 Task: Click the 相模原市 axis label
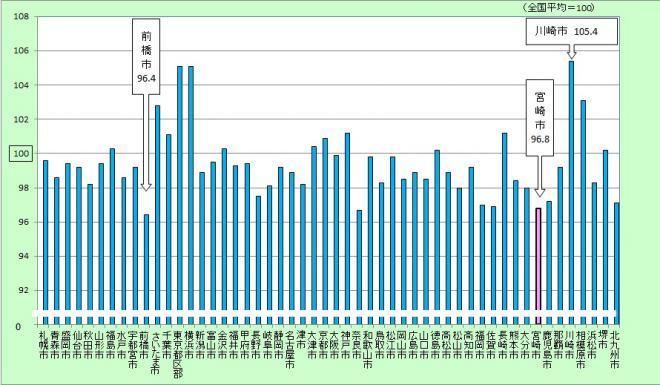pos(580,350)
